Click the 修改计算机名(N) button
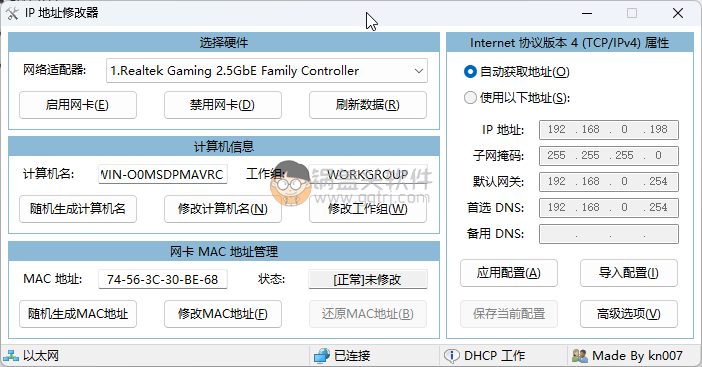Viewport: 702px width, 367px height. pyautogui.click(x=223, y=209)
